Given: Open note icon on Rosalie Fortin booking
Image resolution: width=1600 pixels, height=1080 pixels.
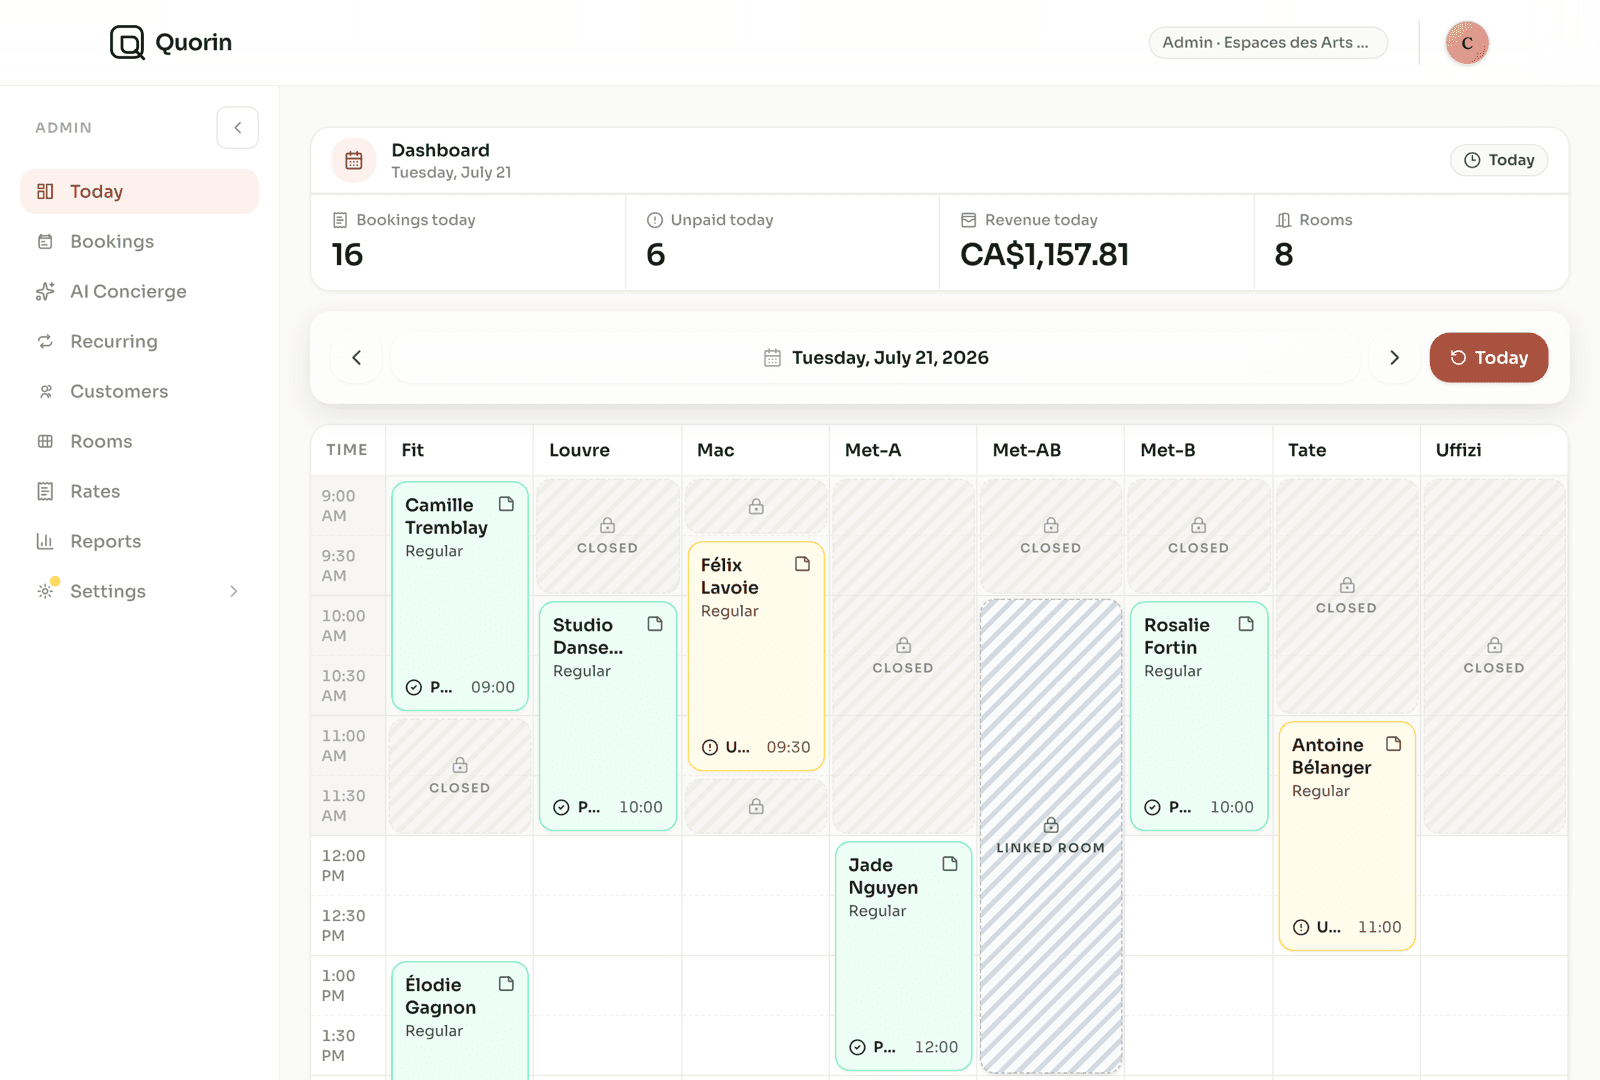Looking at the screenshot, I should (x=1246, y=624).
